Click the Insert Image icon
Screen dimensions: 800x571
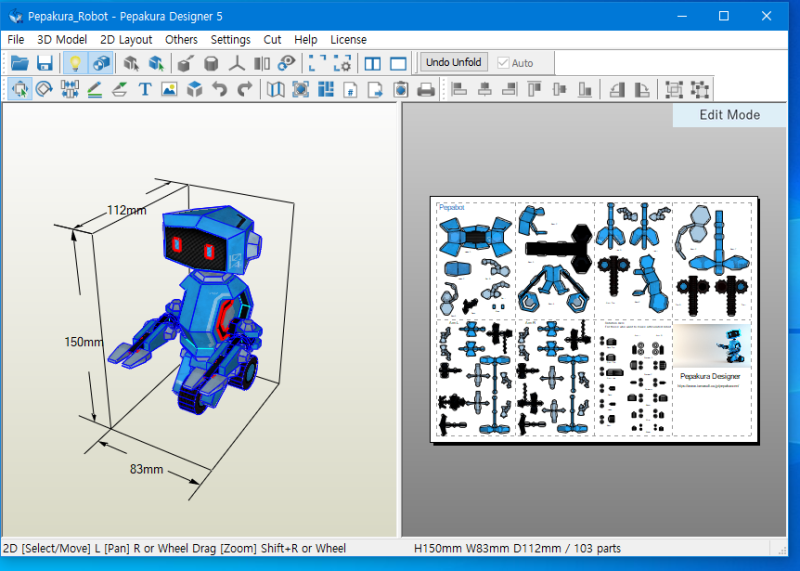pos(169,89)
